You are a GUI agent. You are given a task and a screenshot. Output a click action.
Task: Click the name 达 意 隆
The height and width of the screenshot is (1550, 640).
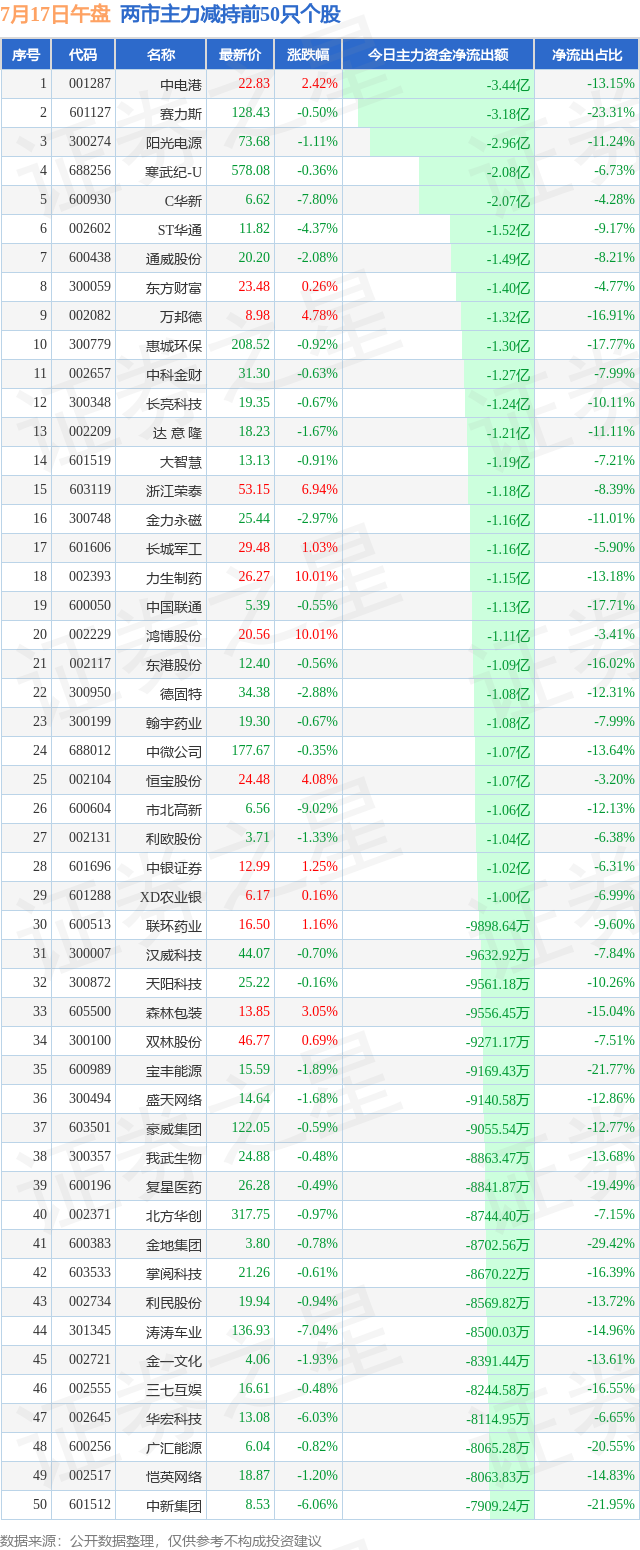coord(177,432)
